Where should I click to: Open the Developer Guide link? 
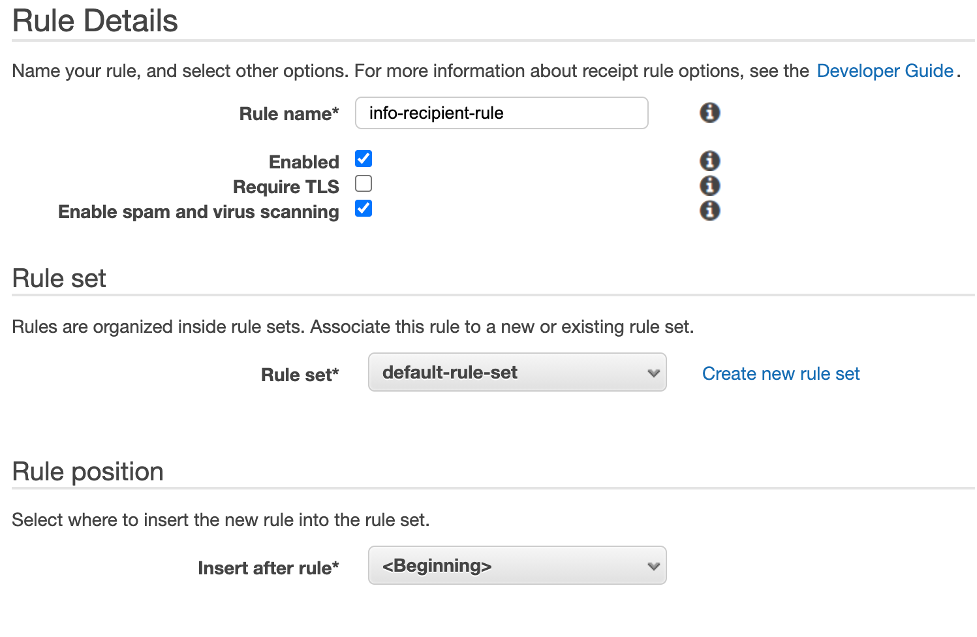885,71
